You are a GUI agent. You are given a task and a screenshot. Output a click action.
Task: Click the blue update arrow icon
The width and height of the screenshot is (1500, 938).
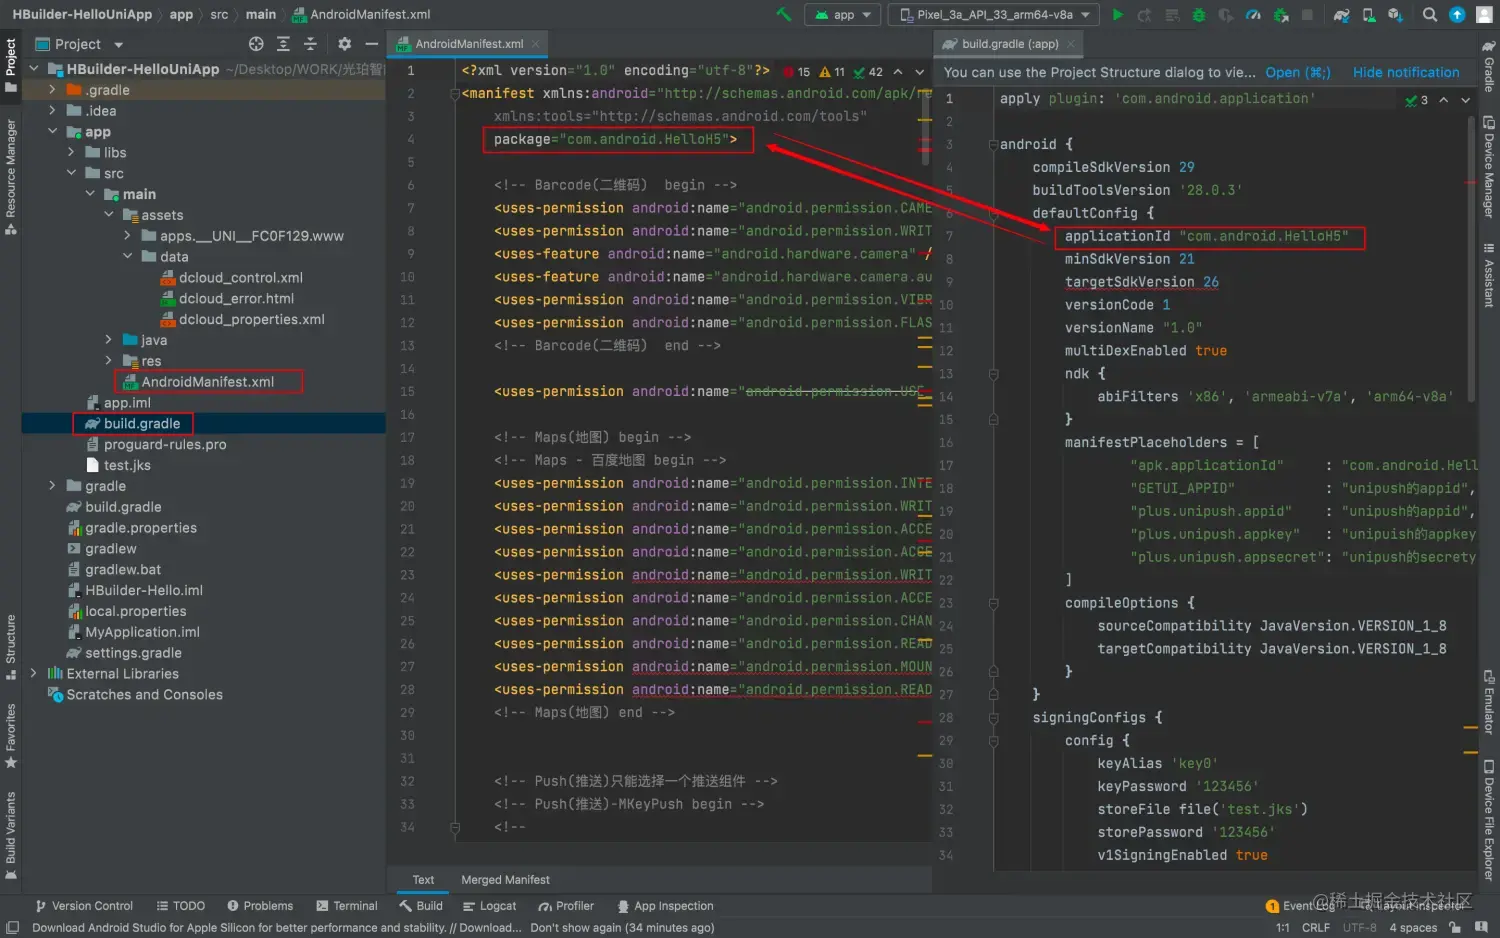click(x=1457, y=14)
